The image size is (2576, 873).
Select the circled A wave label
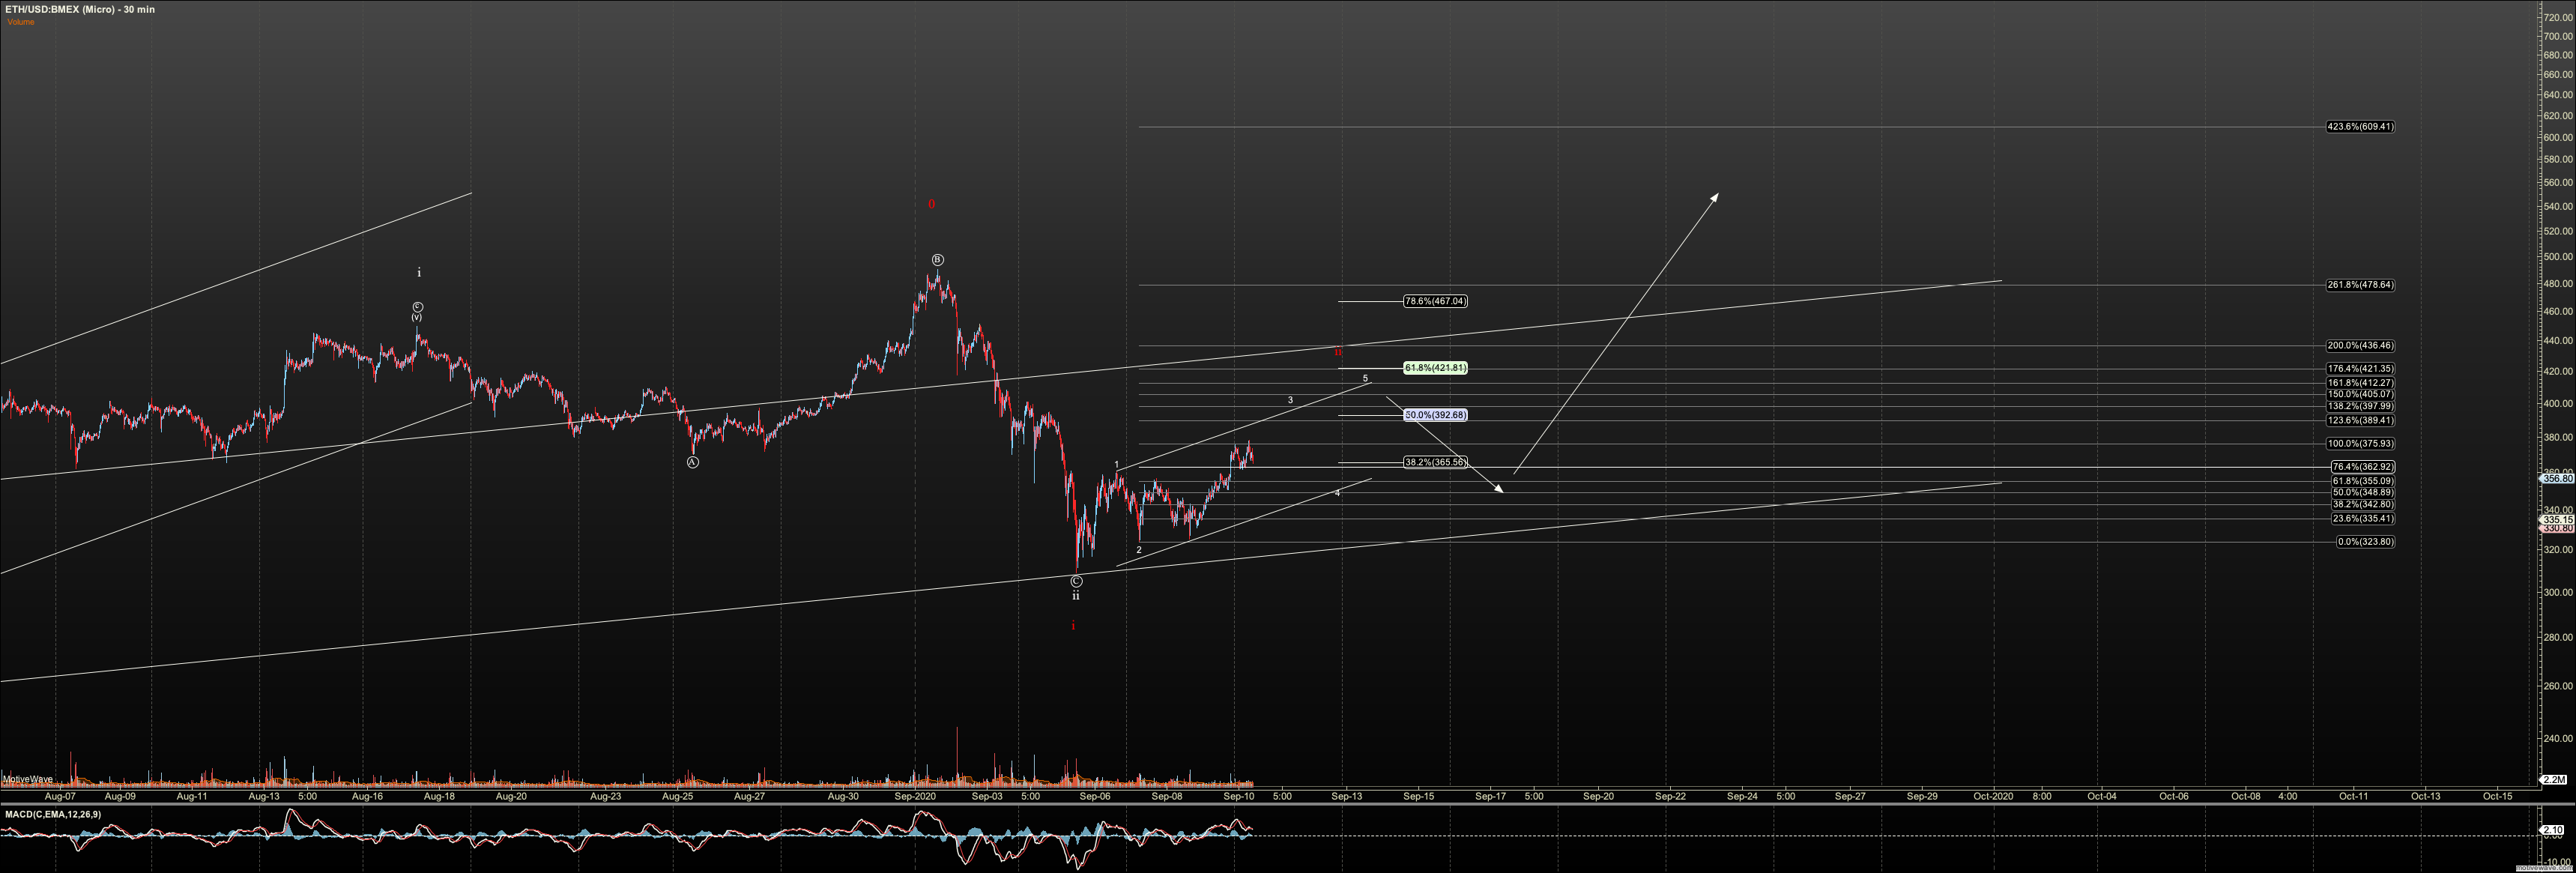(692, 463)
